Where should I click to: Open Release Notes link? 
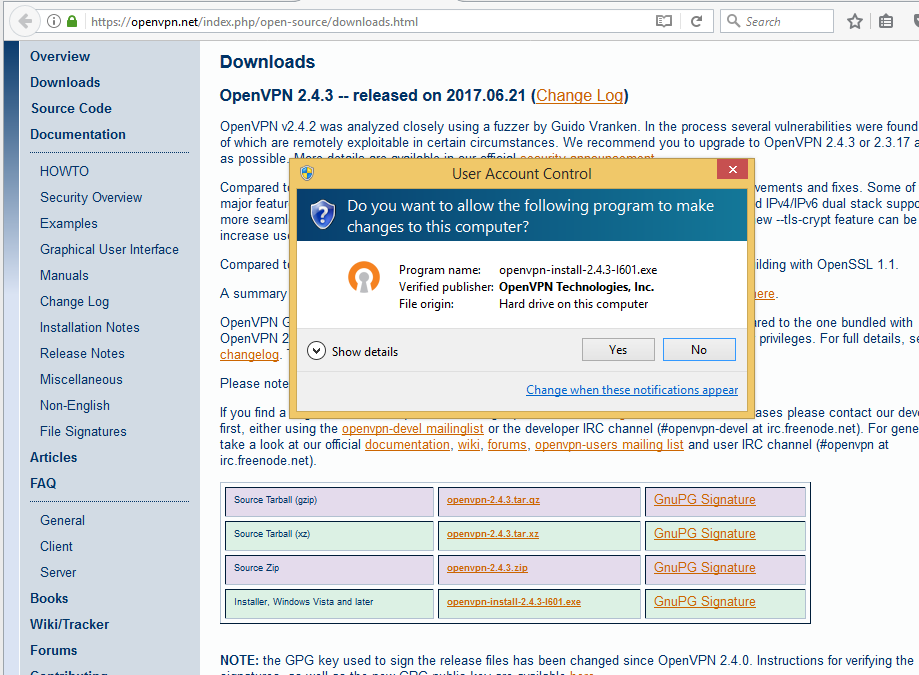[x=82, y=353]
